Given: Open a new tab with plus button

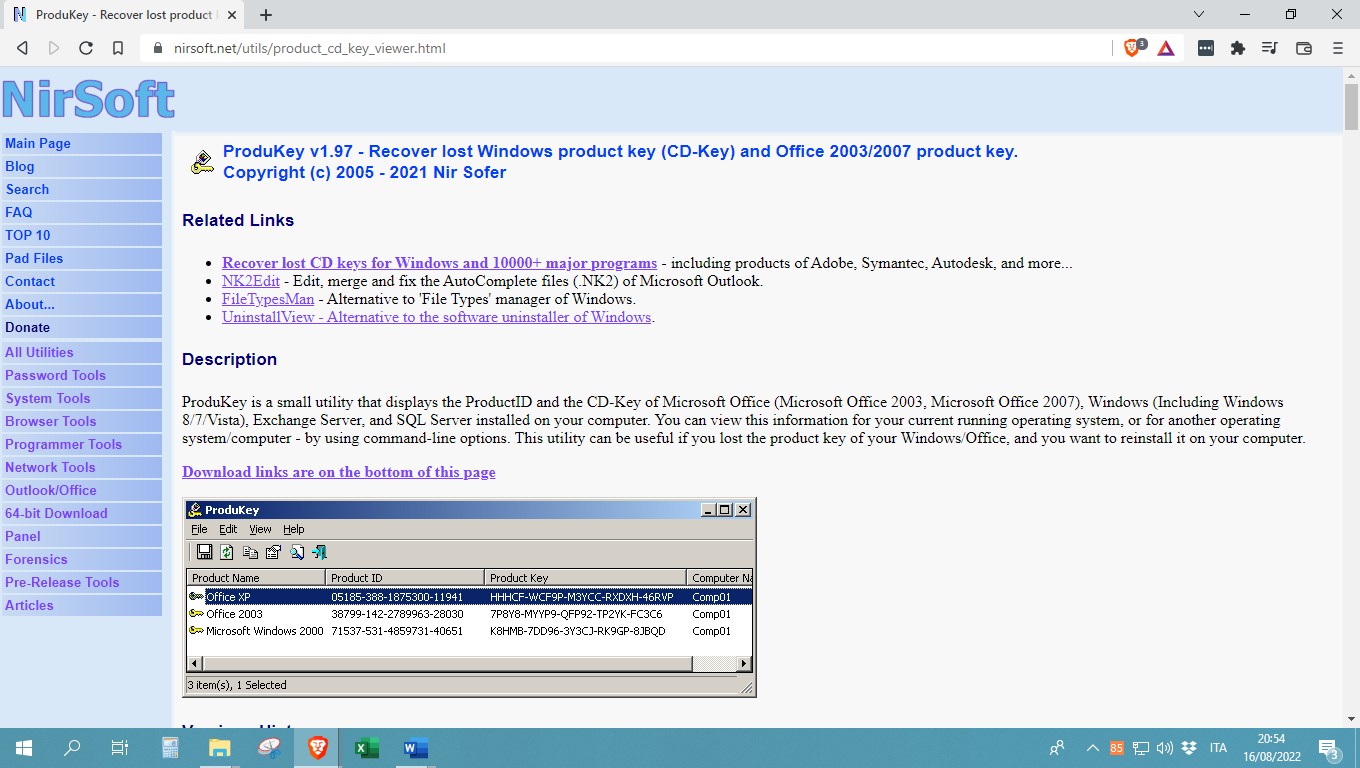Looking at the screenshot, I should click(x=266, y=15).
